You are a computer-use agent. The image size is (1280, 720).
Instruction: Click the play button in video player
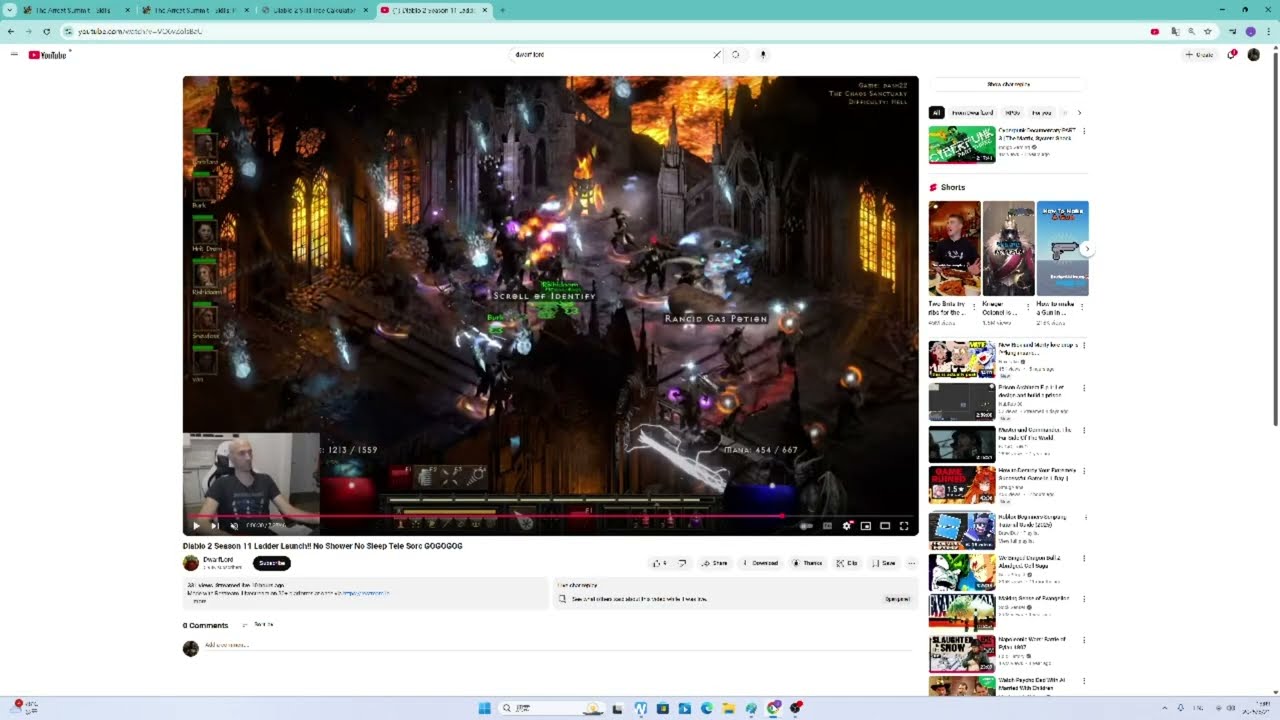pos(196,525)
